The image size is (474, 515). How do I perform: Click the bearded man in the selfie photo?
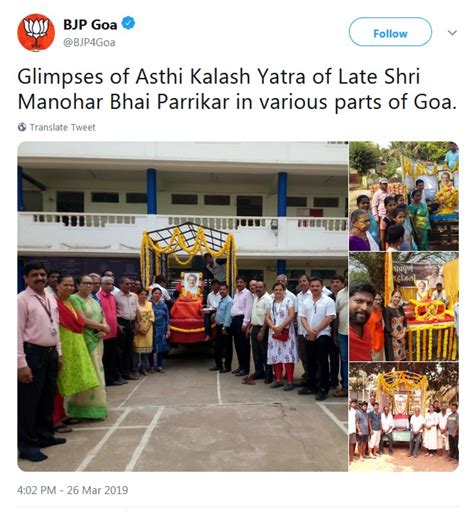coord(361,320)
